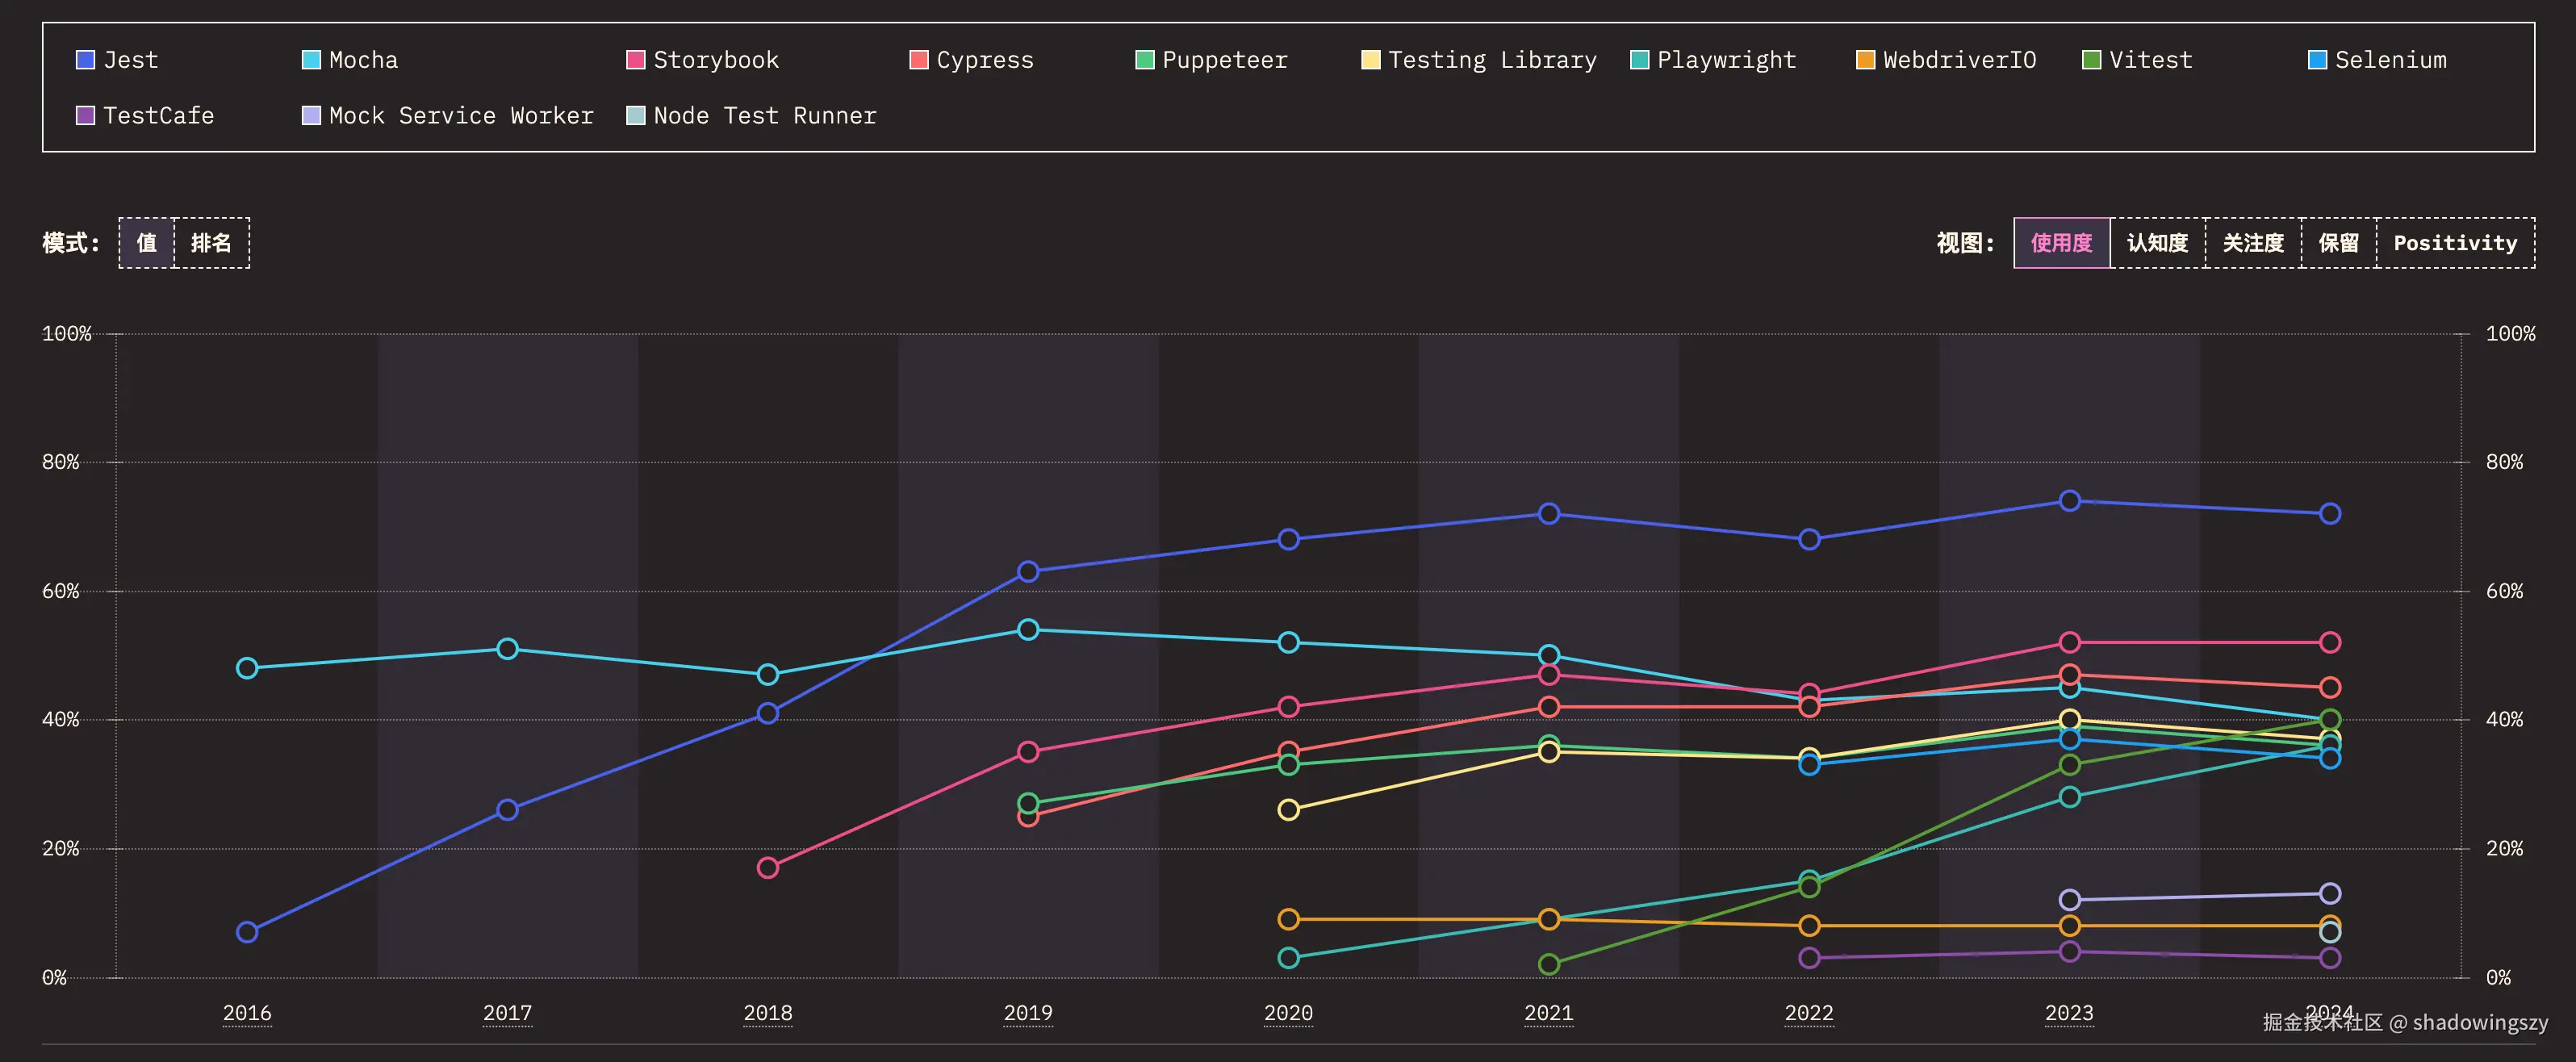
Task: Click the Mock Service Worker legend label
Action: point(461,116)
